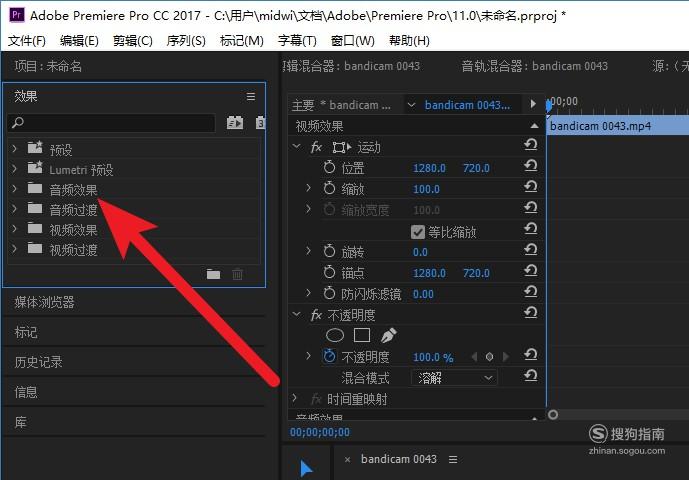Open the 帮助(H) menu
Viewport: 689px width, 480px height.
409,41
